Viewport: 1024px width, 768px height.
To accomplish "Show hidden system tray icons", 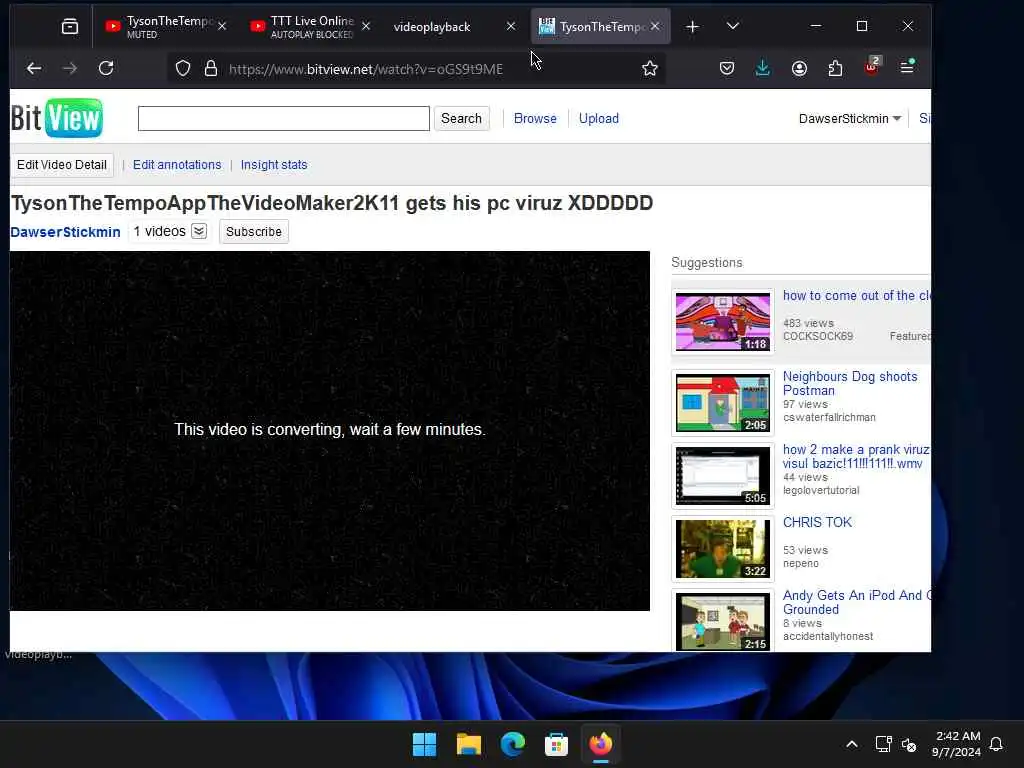I will [852, 744].
